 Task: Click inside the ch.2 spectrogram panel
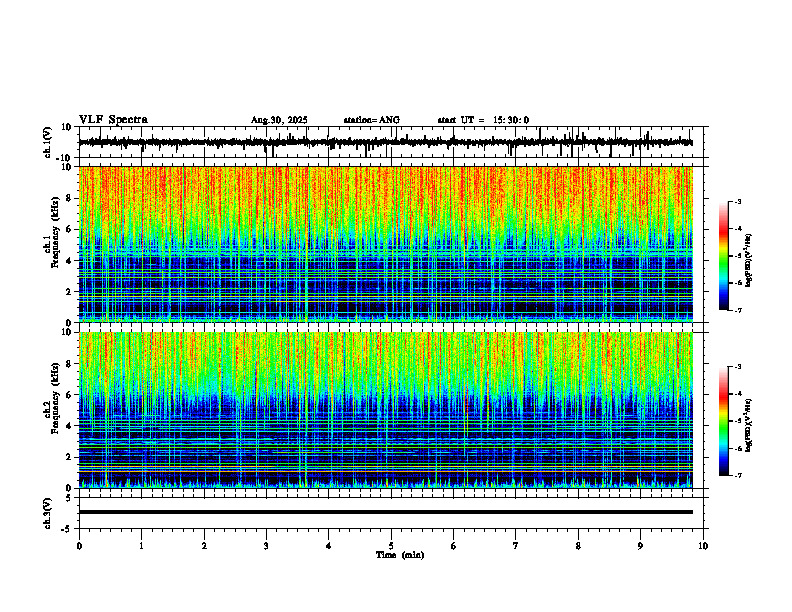(x=386, y=410)
